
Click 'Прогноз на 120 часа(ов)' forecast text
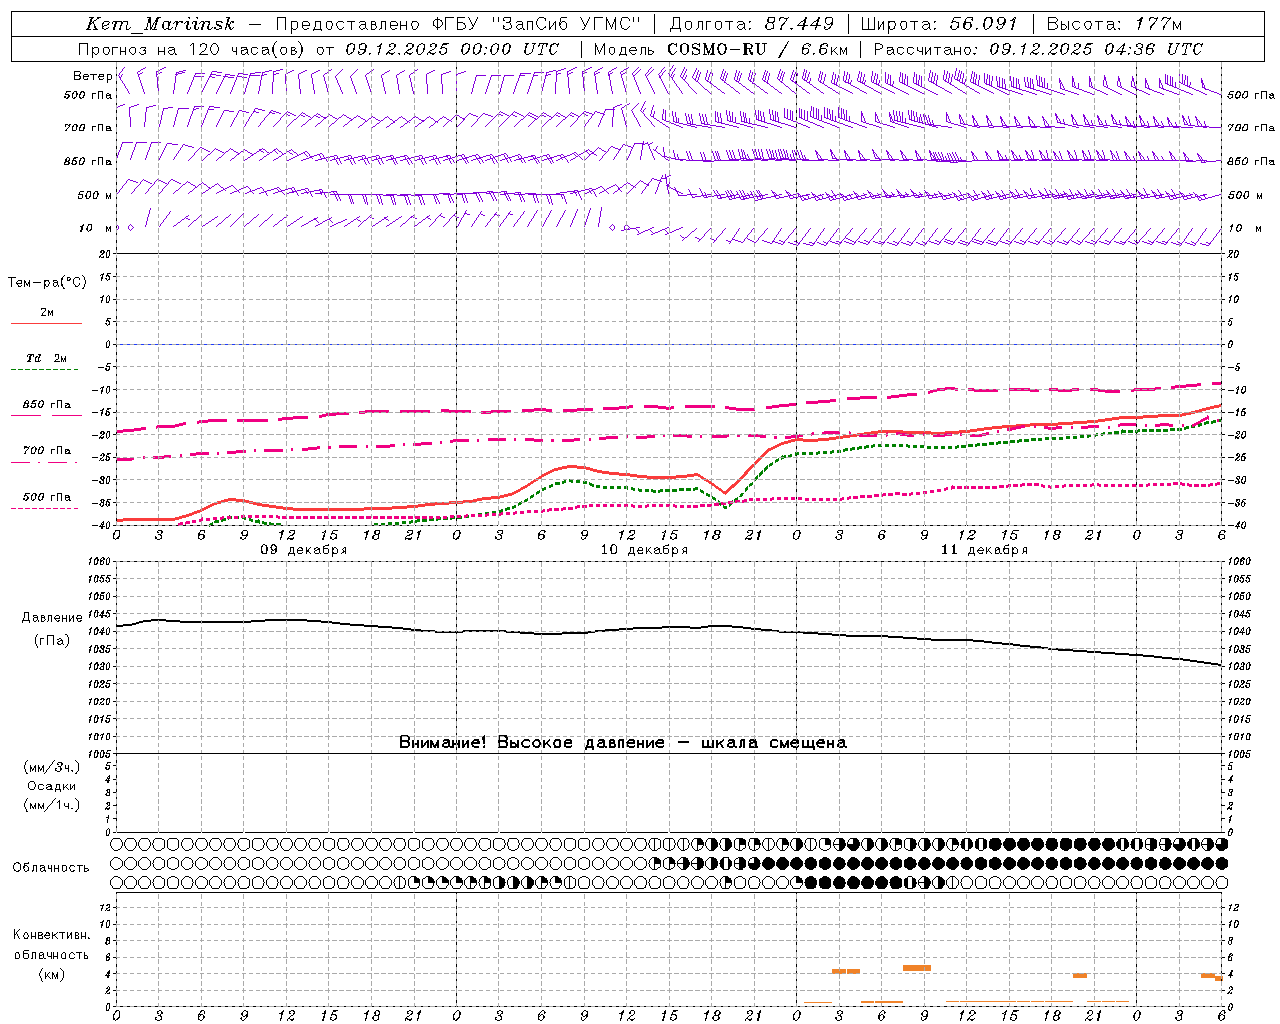[x=192, y=49]
